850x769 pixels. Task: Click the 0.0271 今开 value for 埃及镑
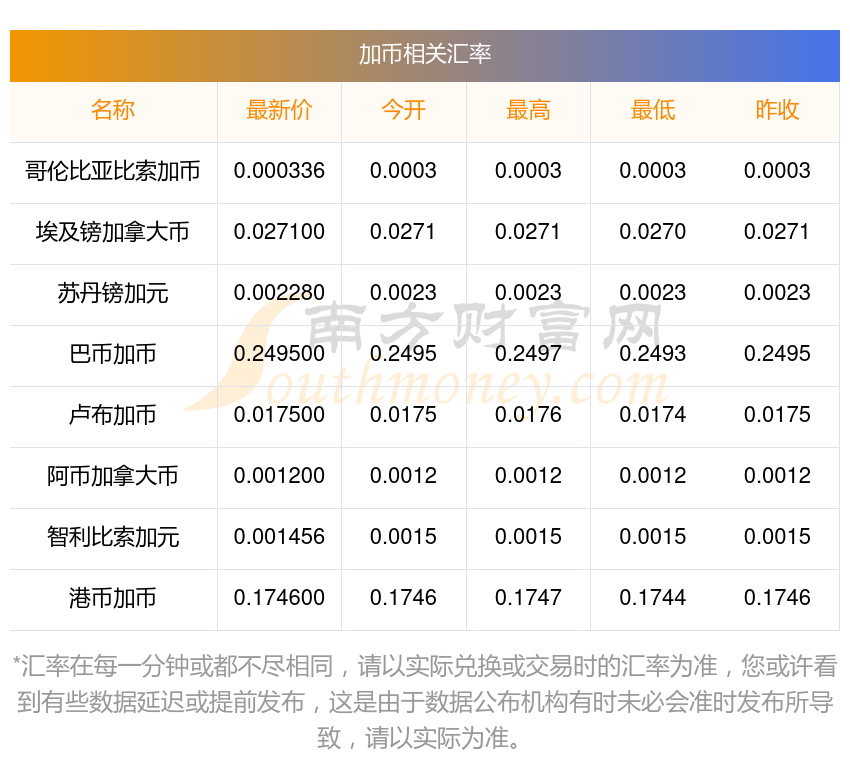pos(403,232)
